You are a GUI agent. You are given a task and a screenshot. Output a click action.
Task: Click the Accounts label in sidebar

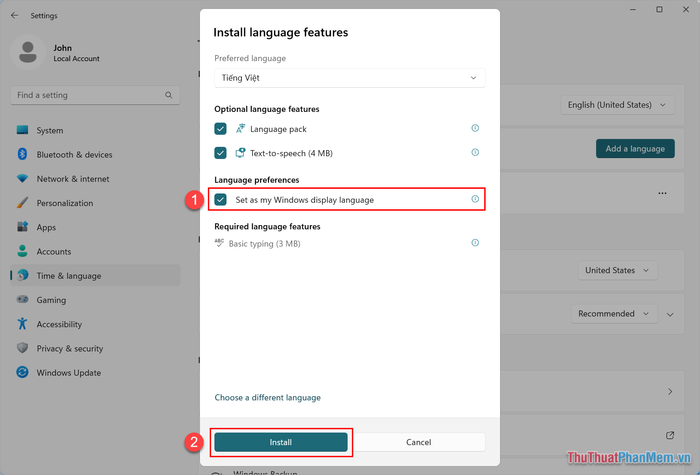(54, 251)
